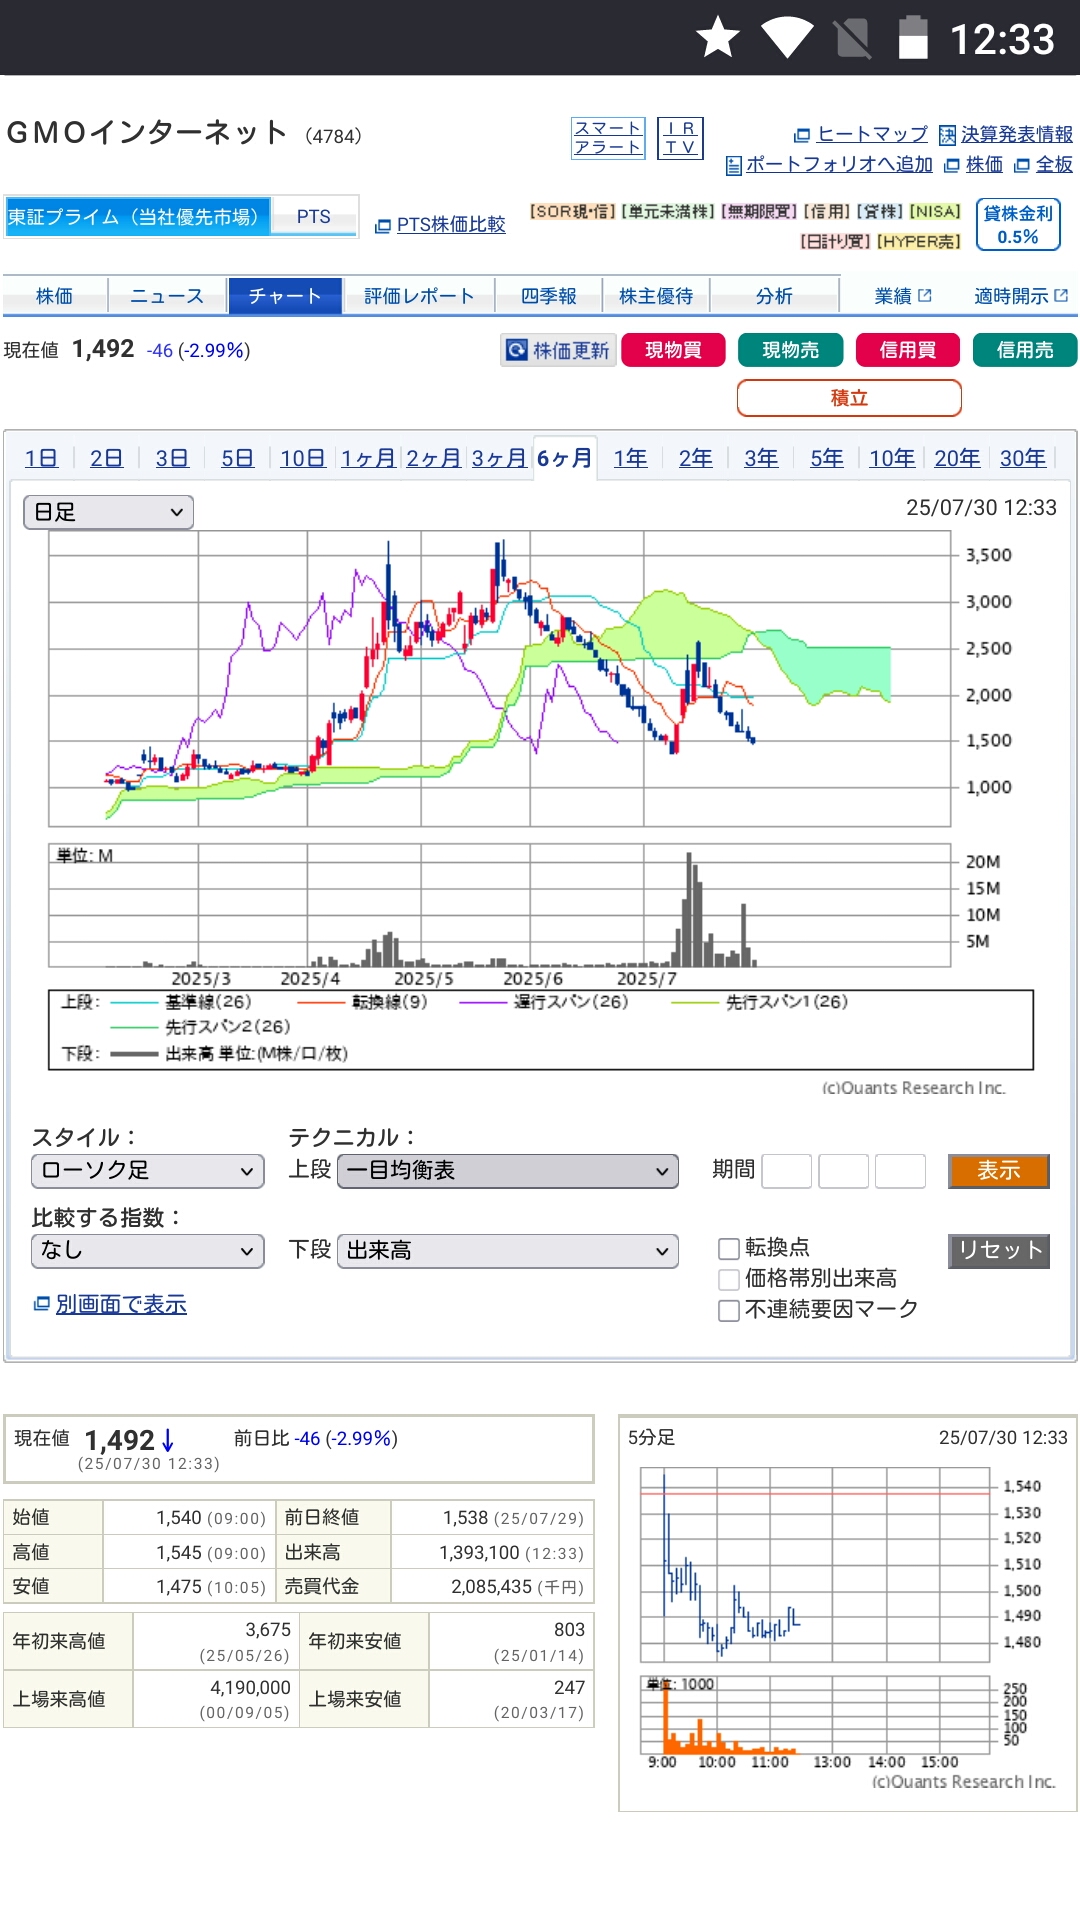Select the 5日 chart period

click(x=237, y=458)
